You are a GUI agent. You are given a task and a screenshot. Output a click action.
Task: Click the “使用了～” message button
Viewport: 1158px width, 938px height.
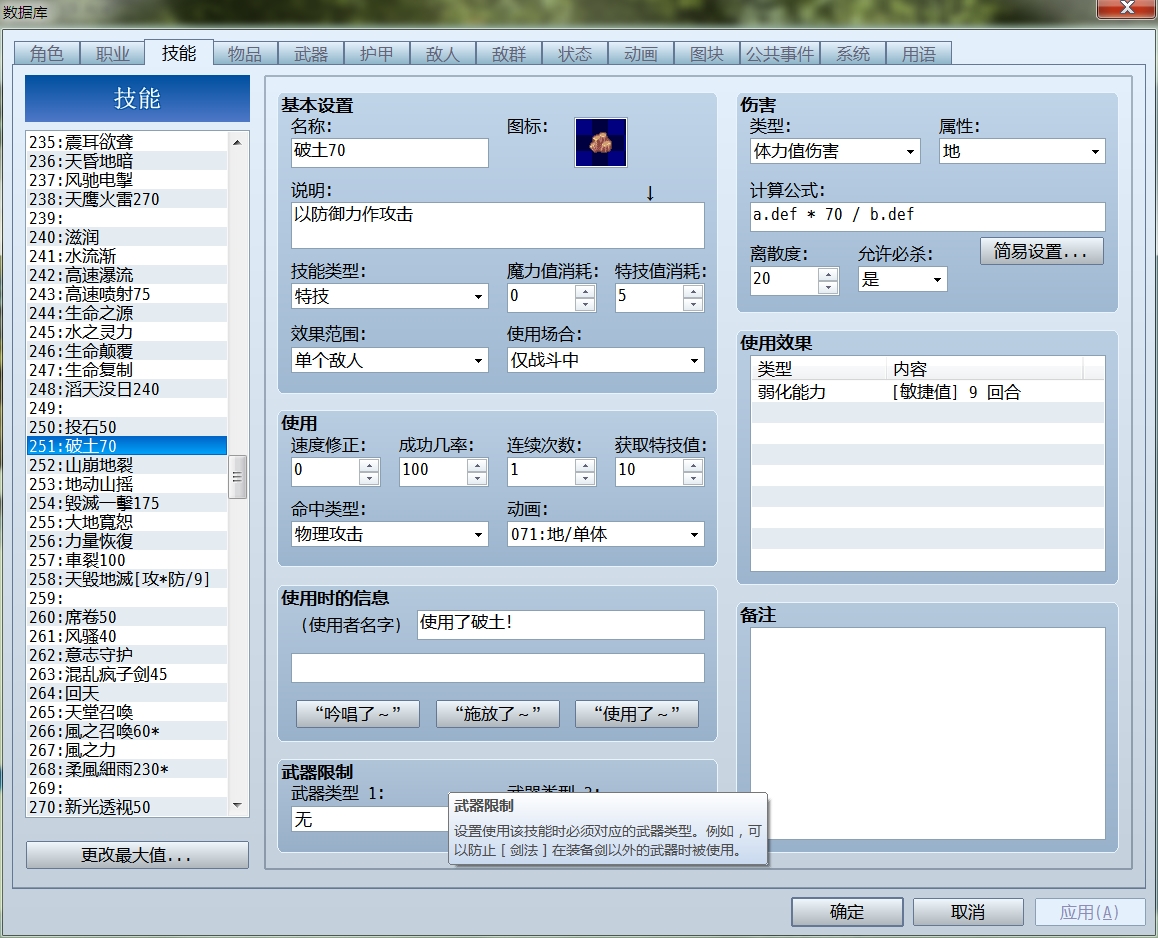pos(637,713)
